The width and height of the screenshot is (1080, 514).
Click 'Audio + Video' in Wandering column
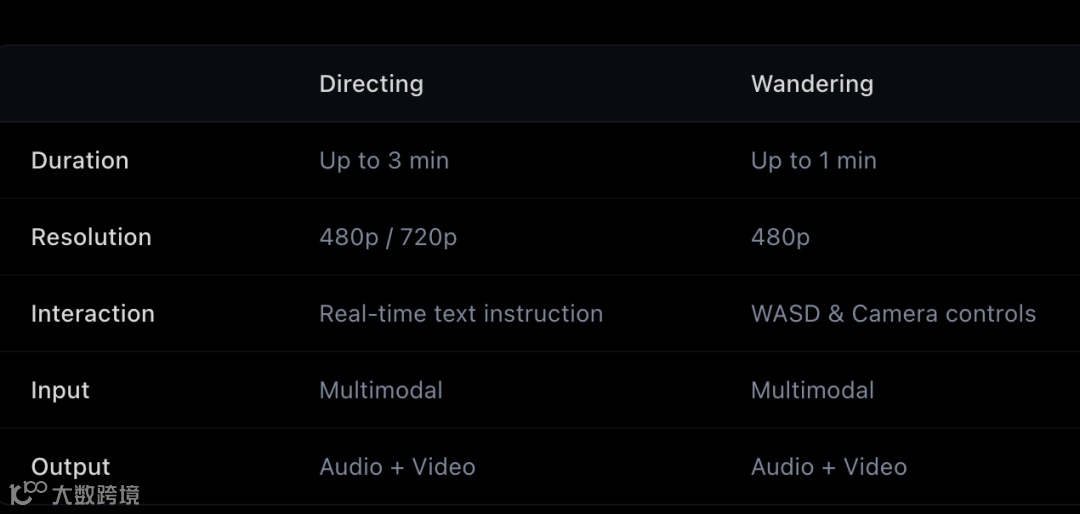click(829, 467)
